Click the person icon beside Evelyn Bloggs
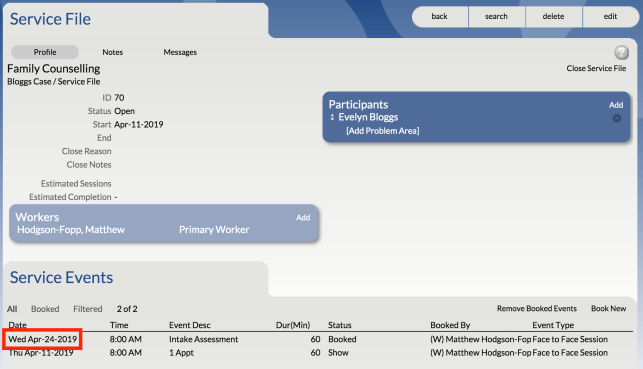 [332, 118]
